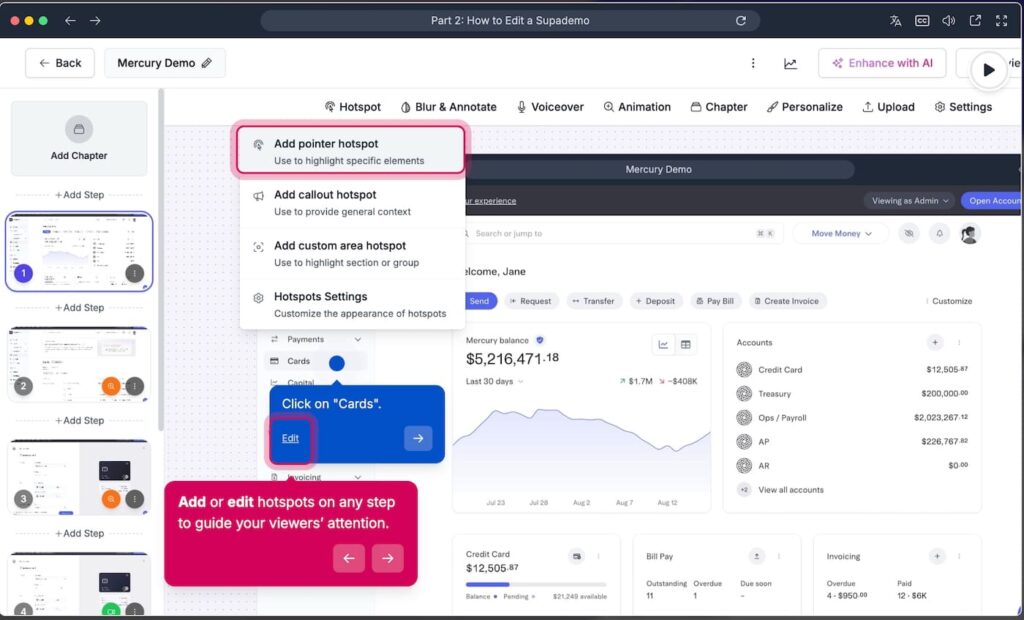The width and height of the screenshot is (1024, 620).
Task: Click the Back button
Action: tap(60, 63)
